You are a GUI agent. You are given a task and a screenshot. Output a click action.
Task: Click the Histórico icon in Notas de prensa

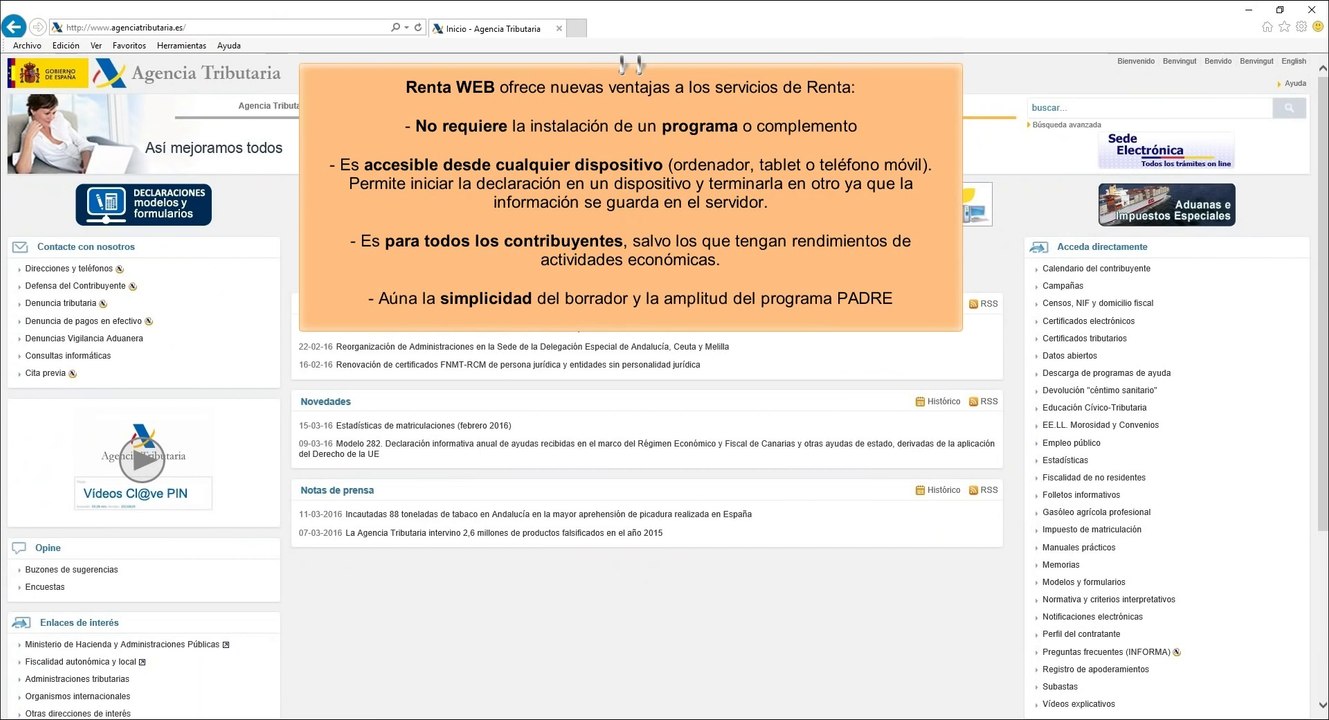pyautogui.click(x=920, y=491)
